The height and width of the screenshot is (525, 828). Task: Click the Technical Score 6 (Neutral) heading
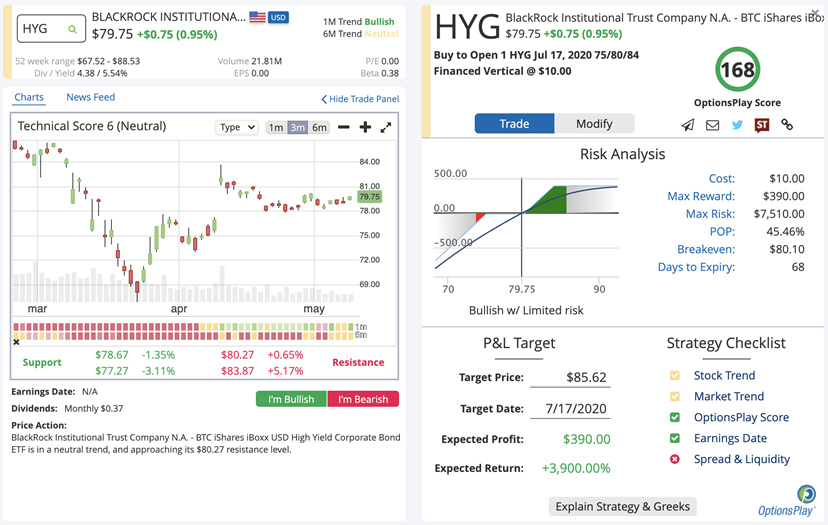click(x=92, y=126)
